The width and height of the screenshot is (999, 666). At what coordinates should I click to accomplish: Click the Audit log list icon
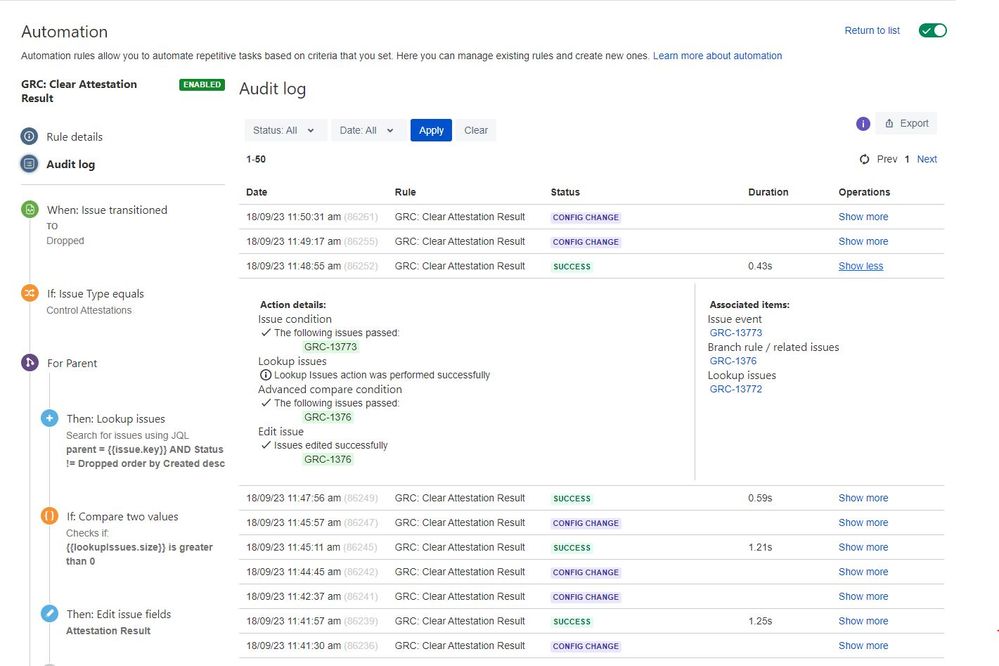pyautogui.click(x=29, y=164)
